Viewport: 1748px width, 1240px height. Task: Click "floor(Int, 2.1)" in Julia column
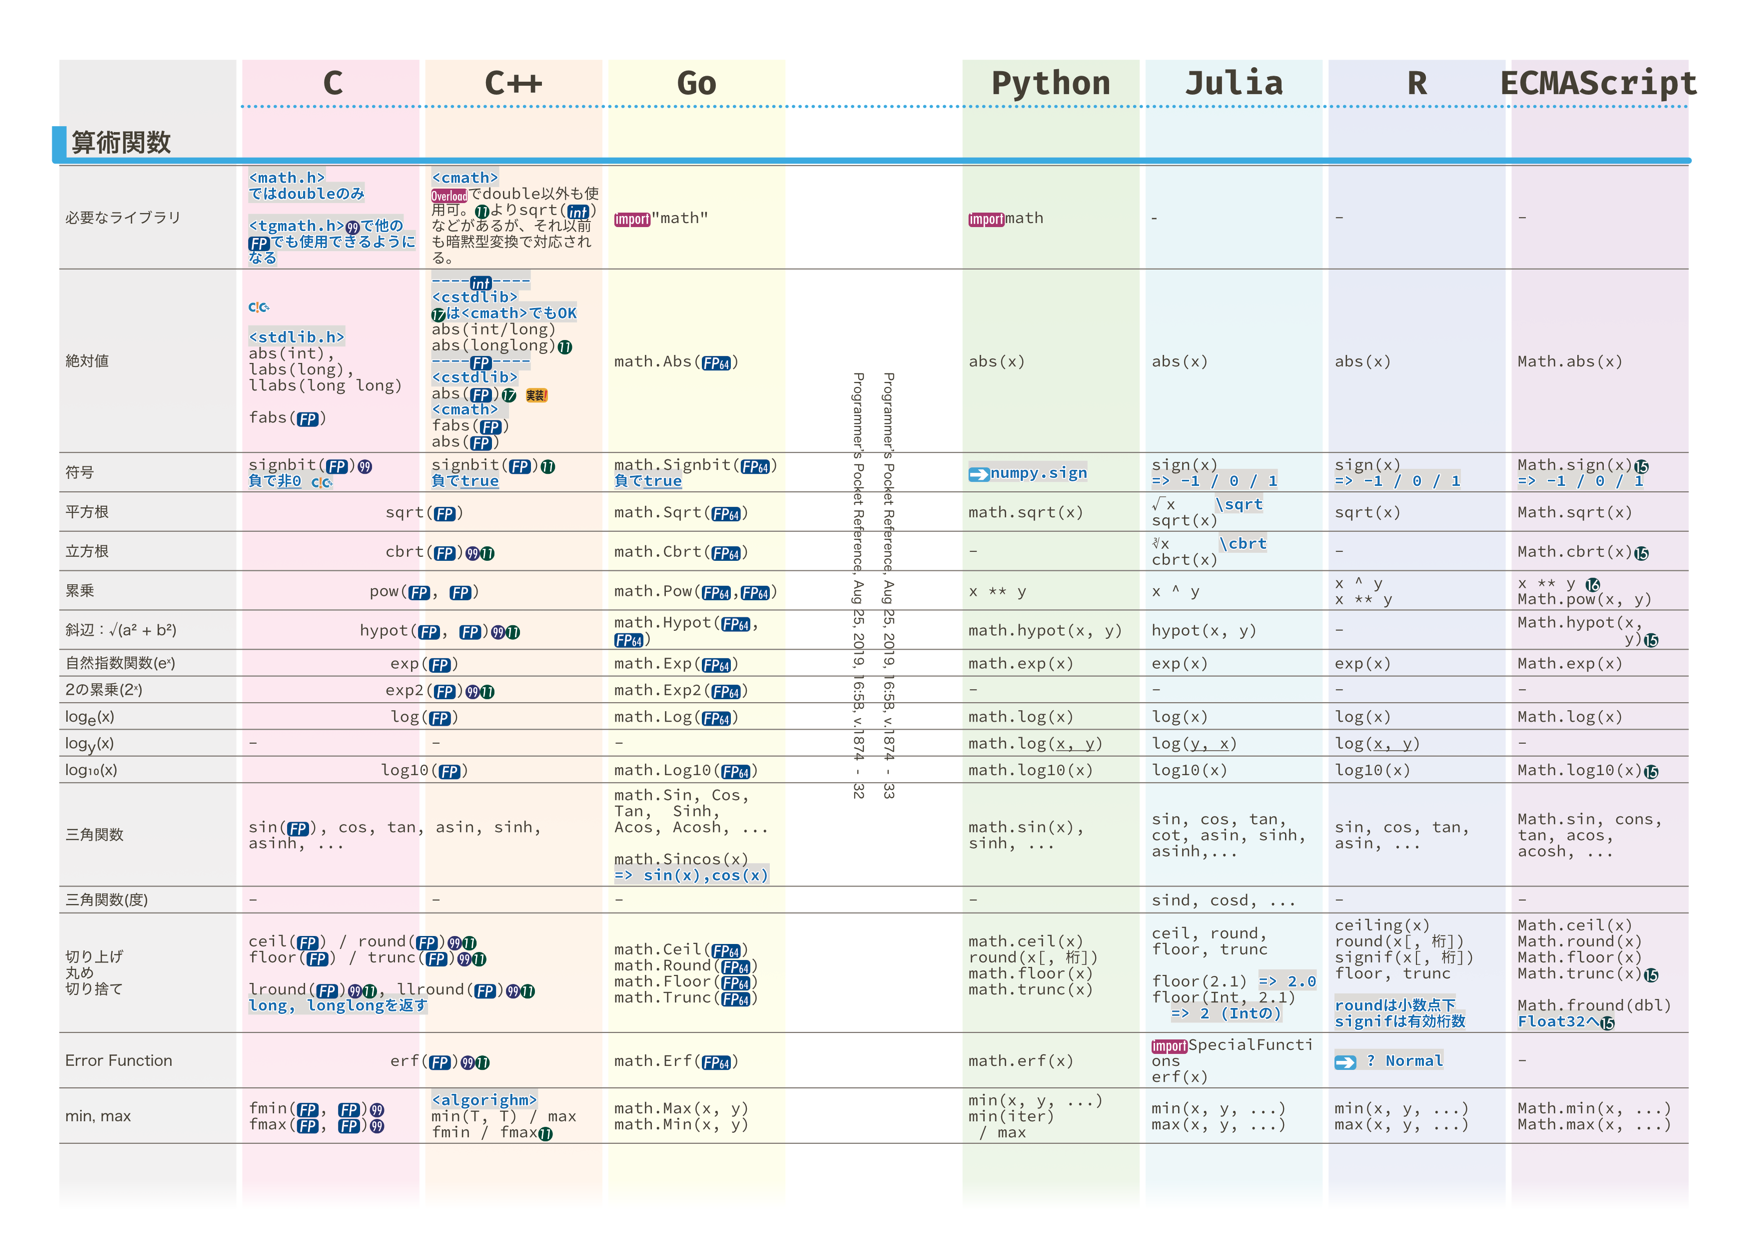pyautogui.click(x=1223, y=997)
